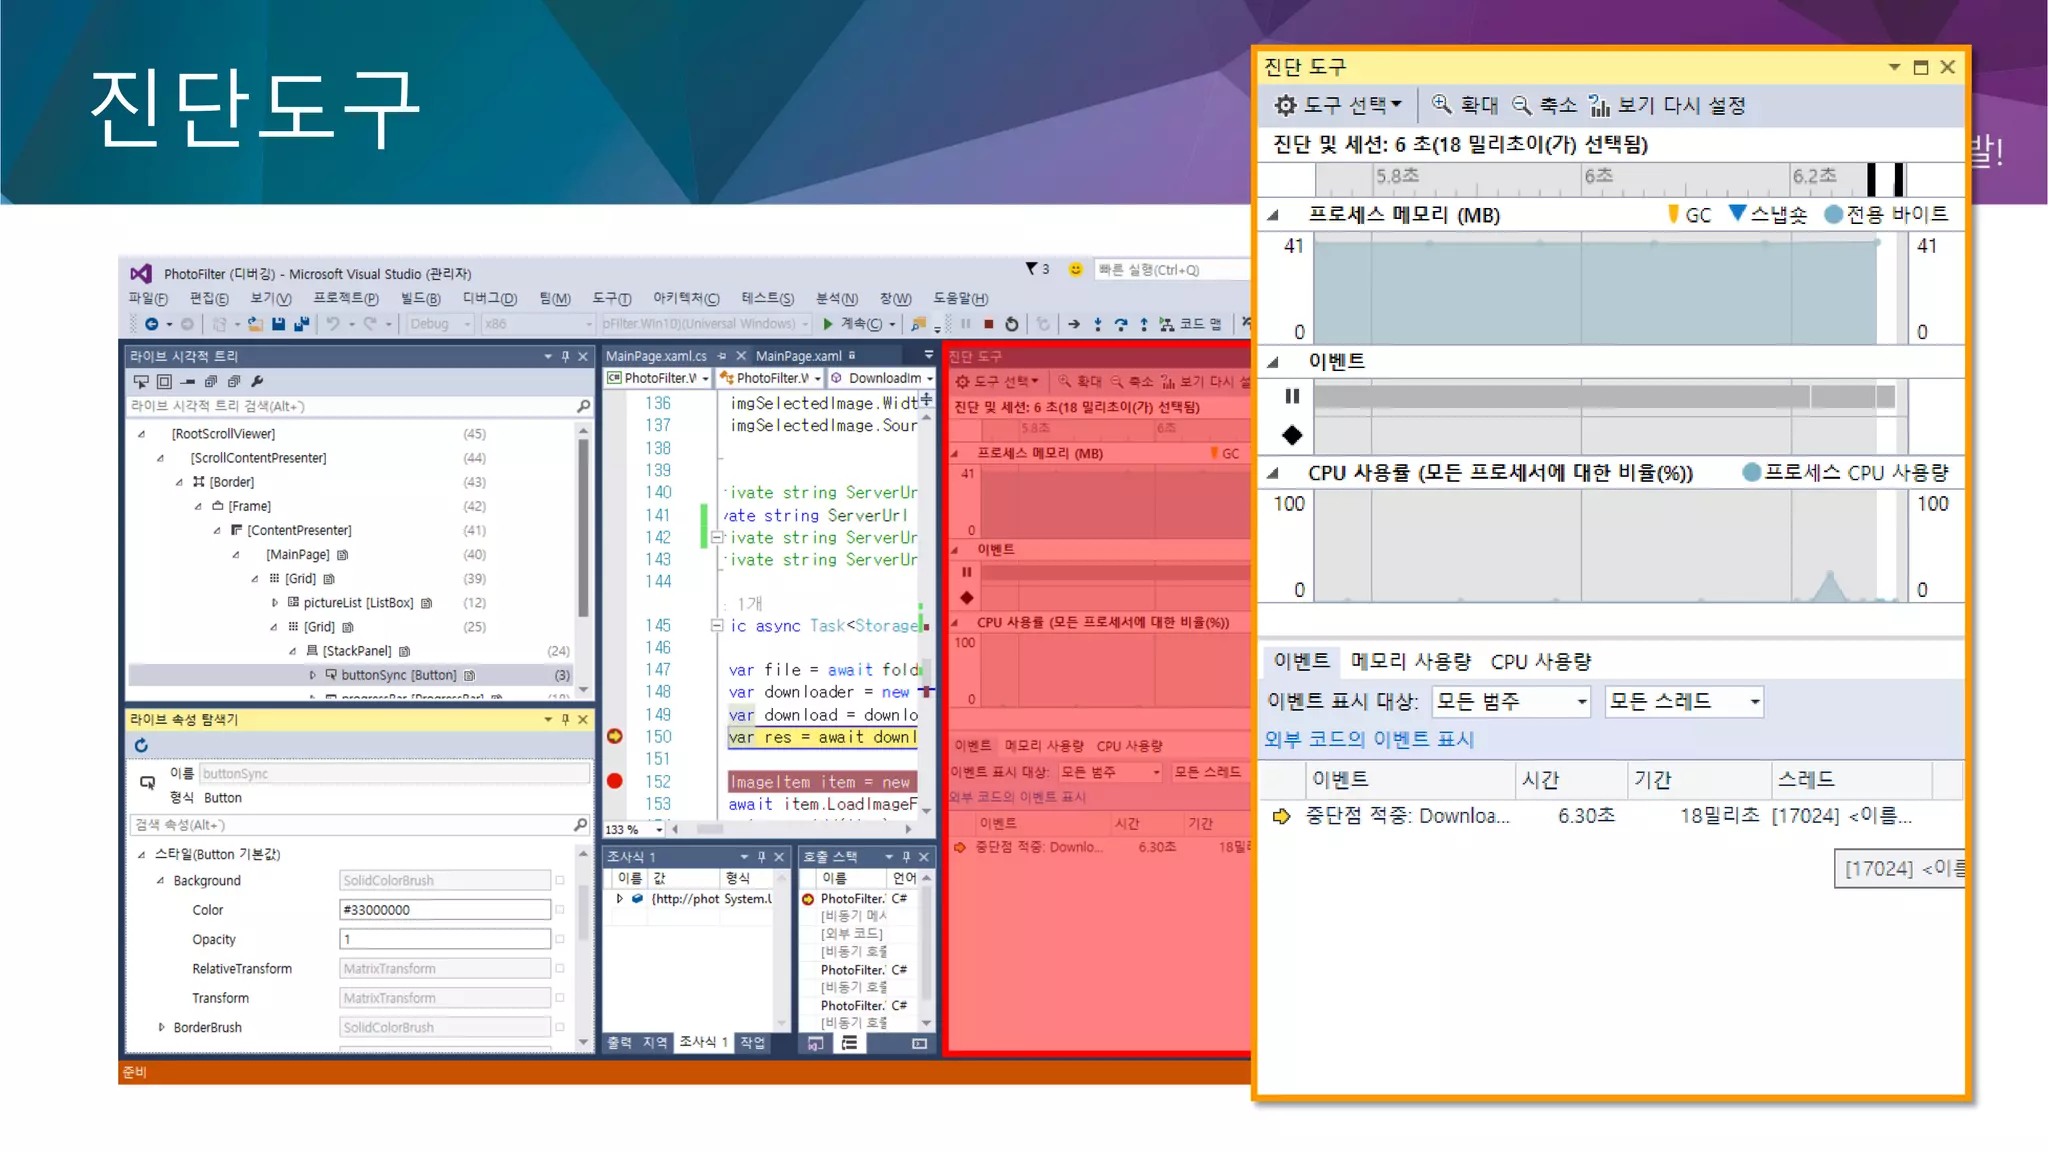Open the 모든 범주 category dropdown
This screenshot has height=1152, width=2048.
pyautogui.click(x=1511, y=702)
